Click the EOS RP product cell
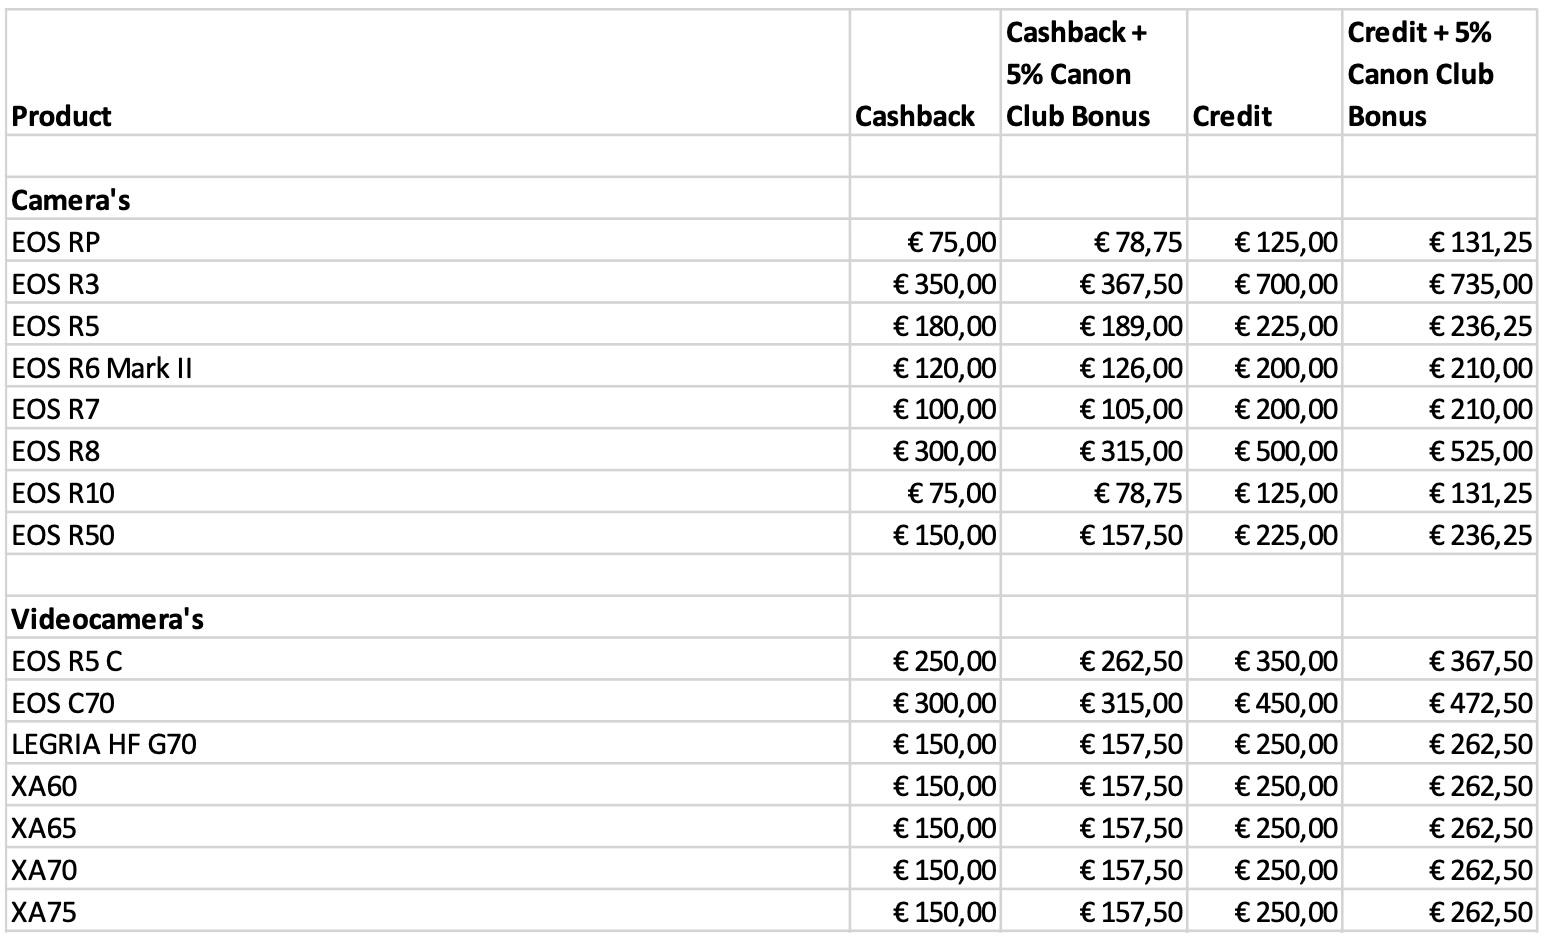The height and width of the screenshot is (942, 1546). point(56,242)
